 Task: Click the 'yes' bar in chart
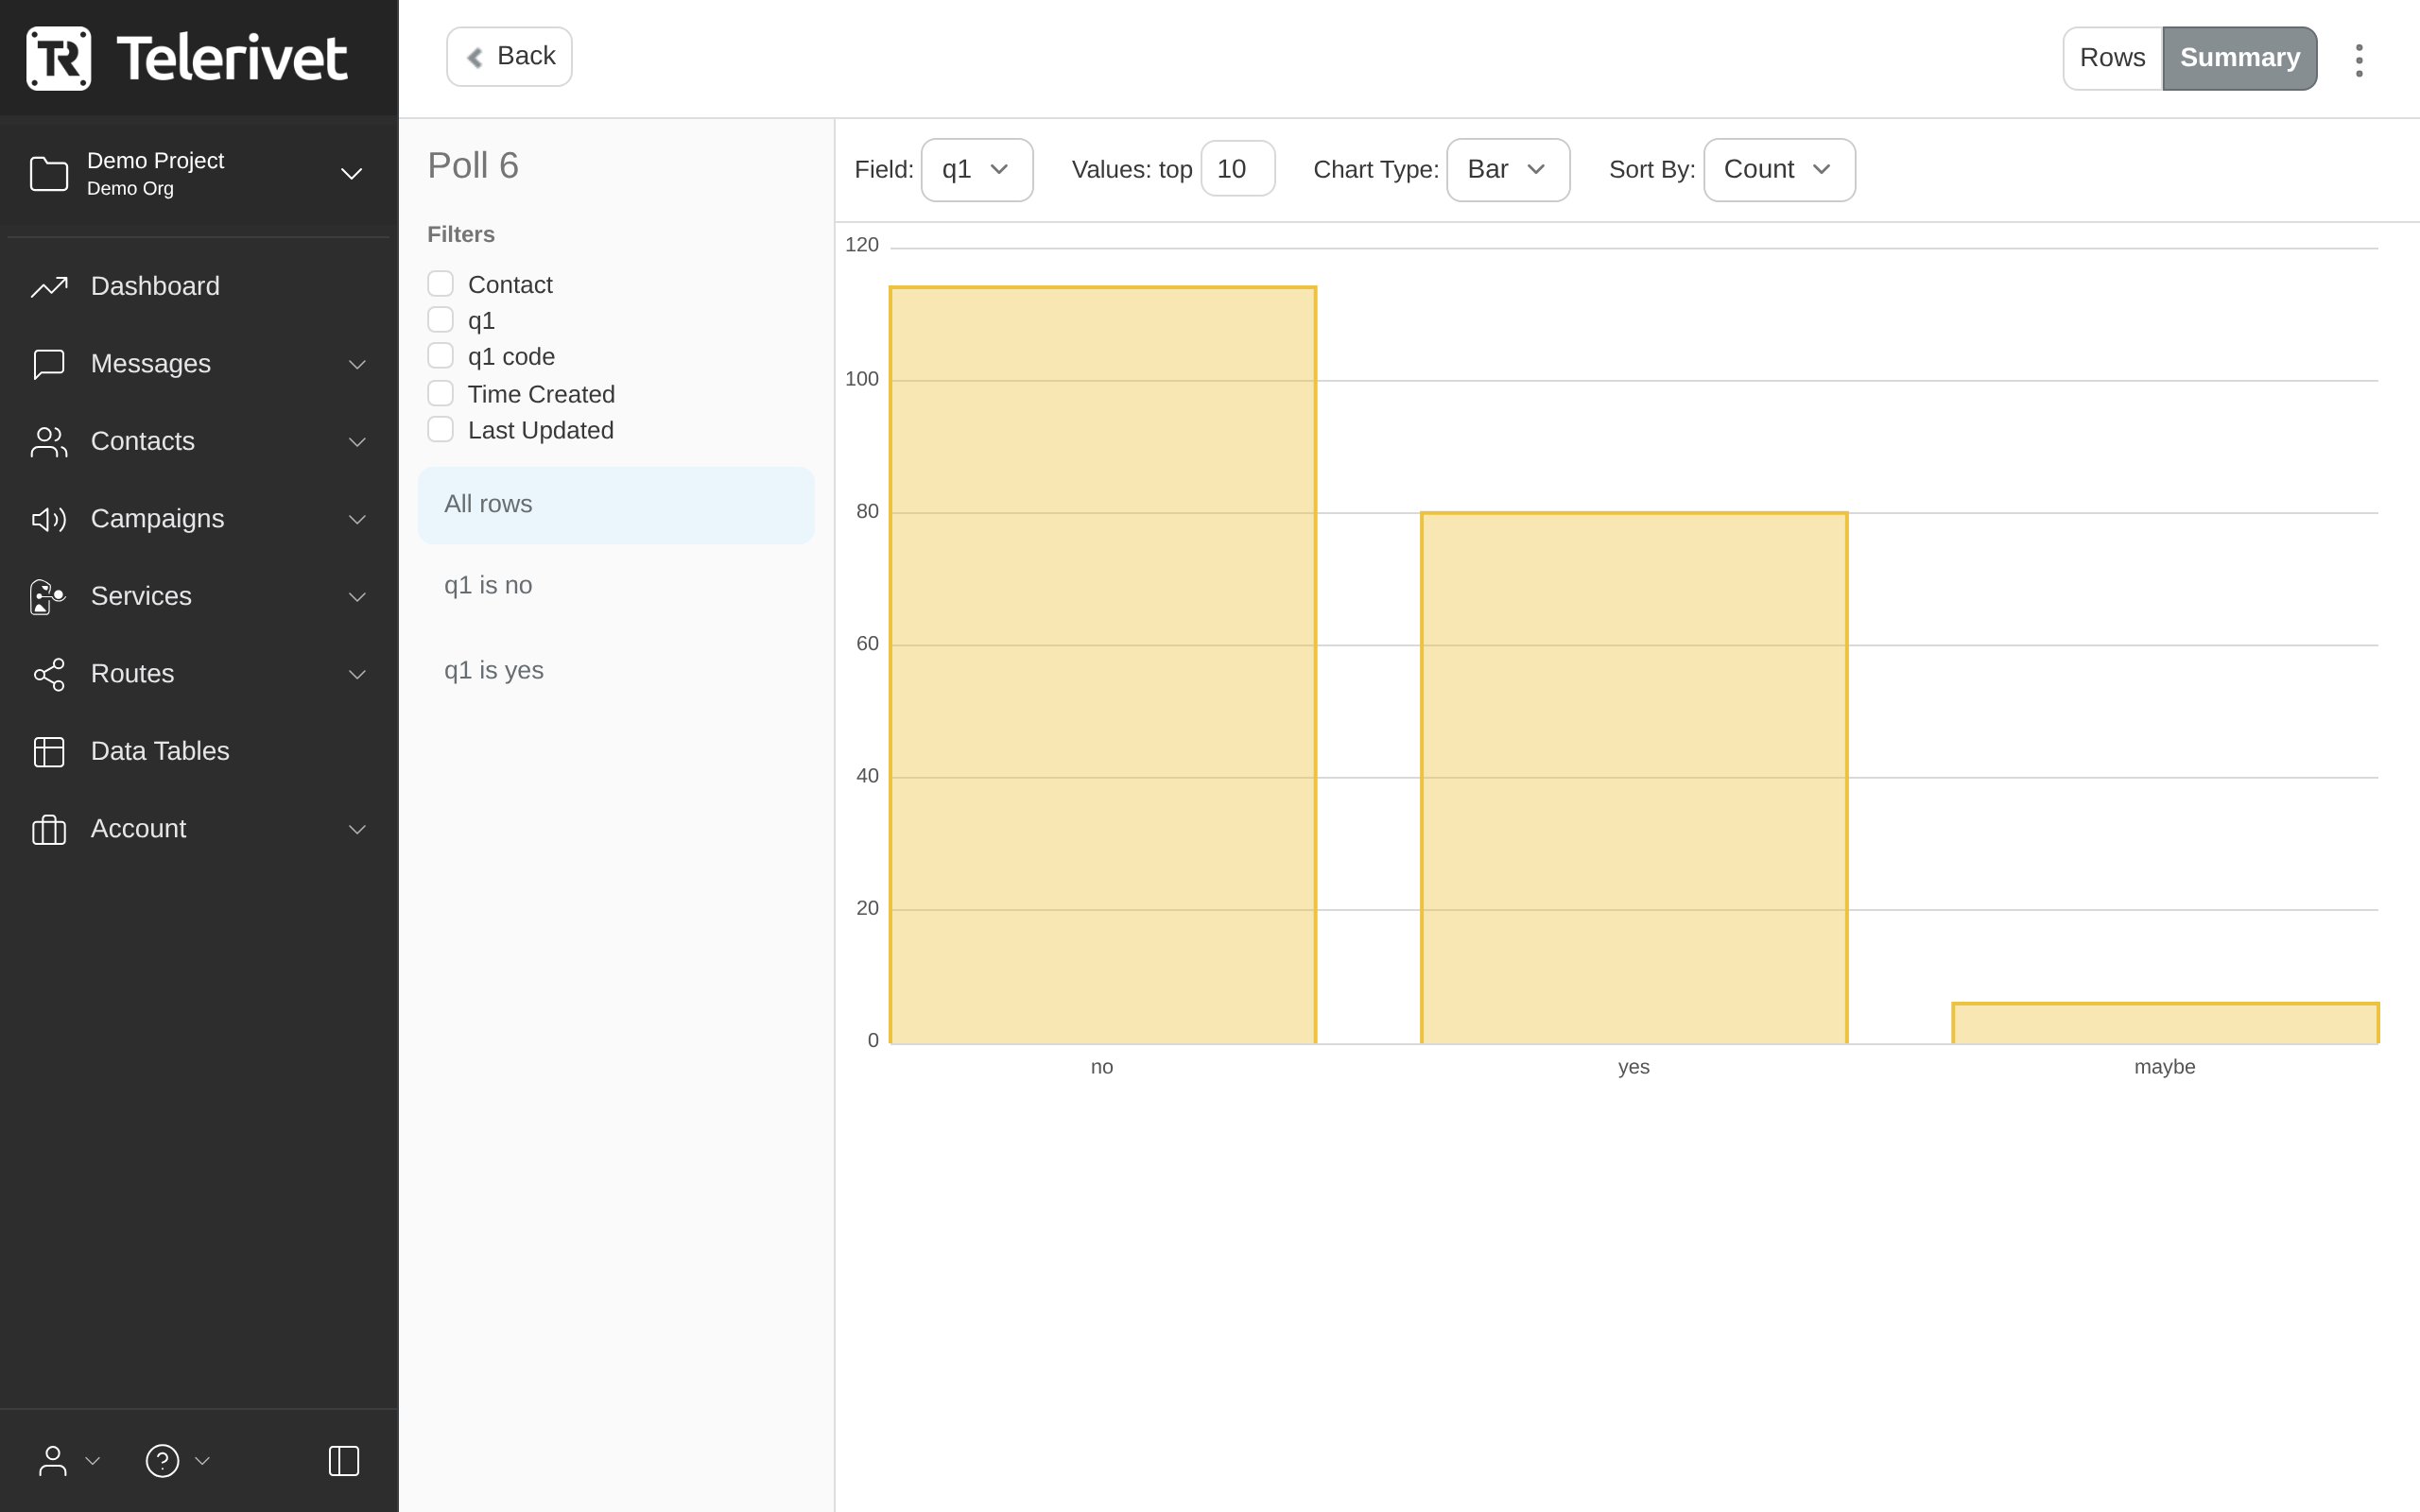click(x=1634, y=778)
